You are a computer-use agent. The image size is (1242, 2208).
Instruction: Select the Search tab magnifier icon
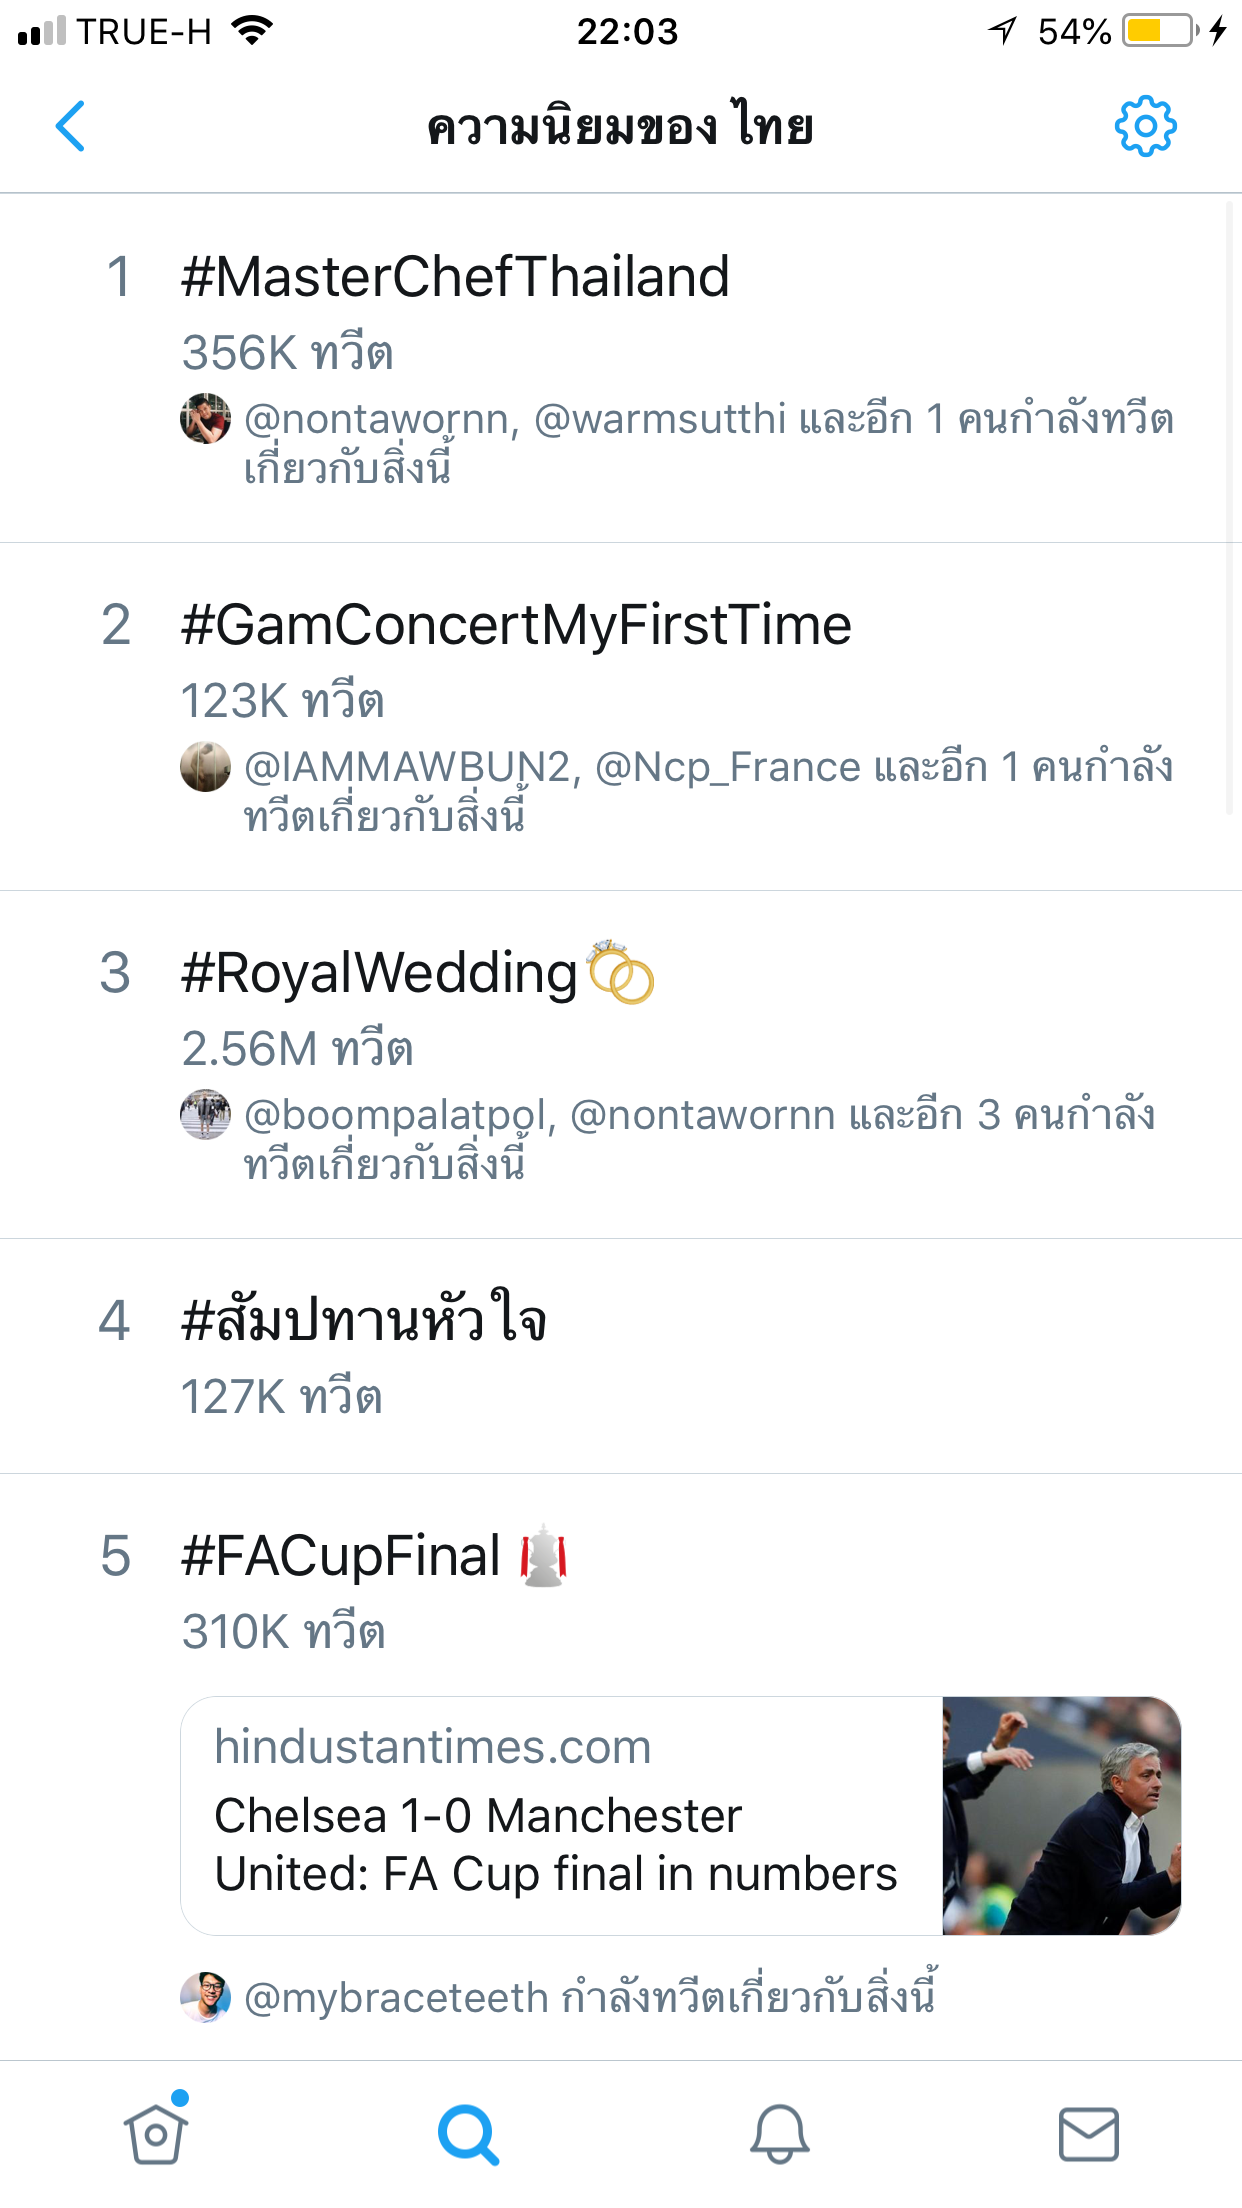pos(468,2135)
